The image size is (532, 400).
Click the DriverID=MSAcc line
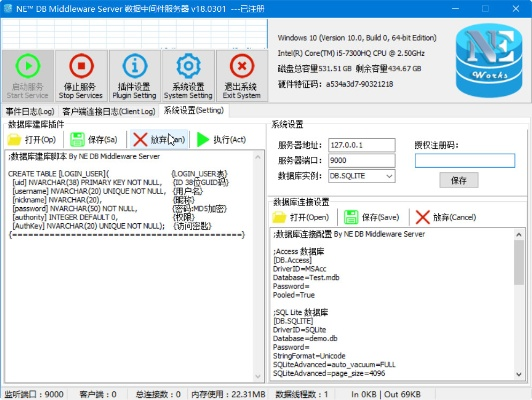299,269
